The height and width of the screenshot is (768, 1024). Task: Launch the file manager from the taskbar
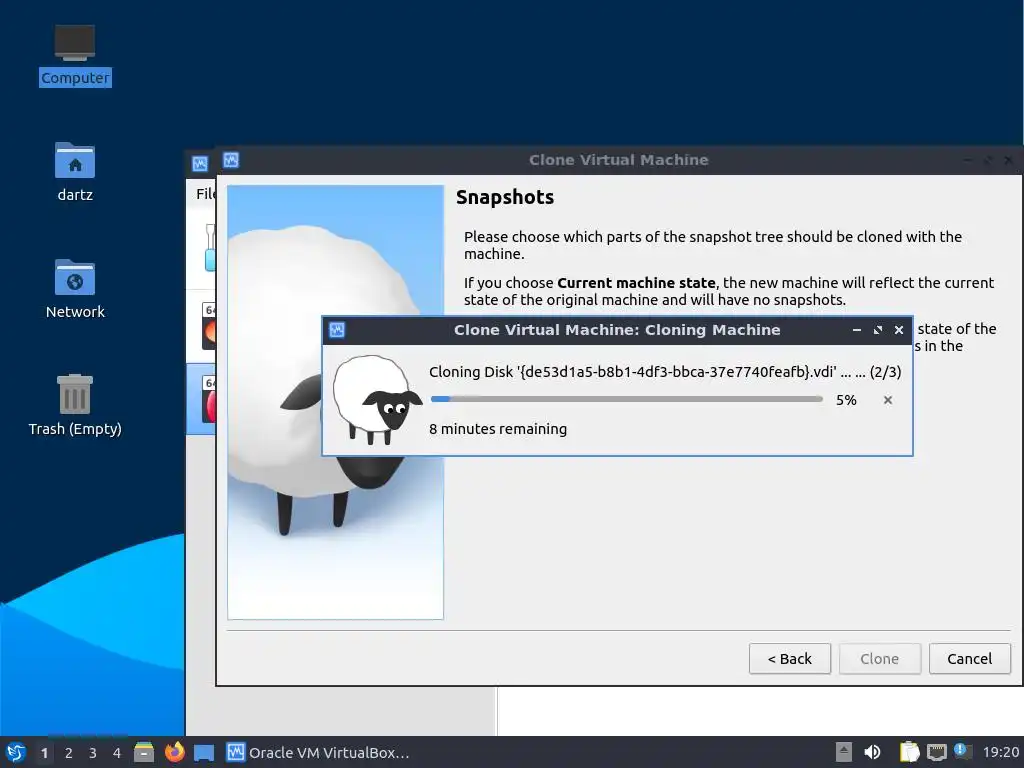[x=144, y=752]
